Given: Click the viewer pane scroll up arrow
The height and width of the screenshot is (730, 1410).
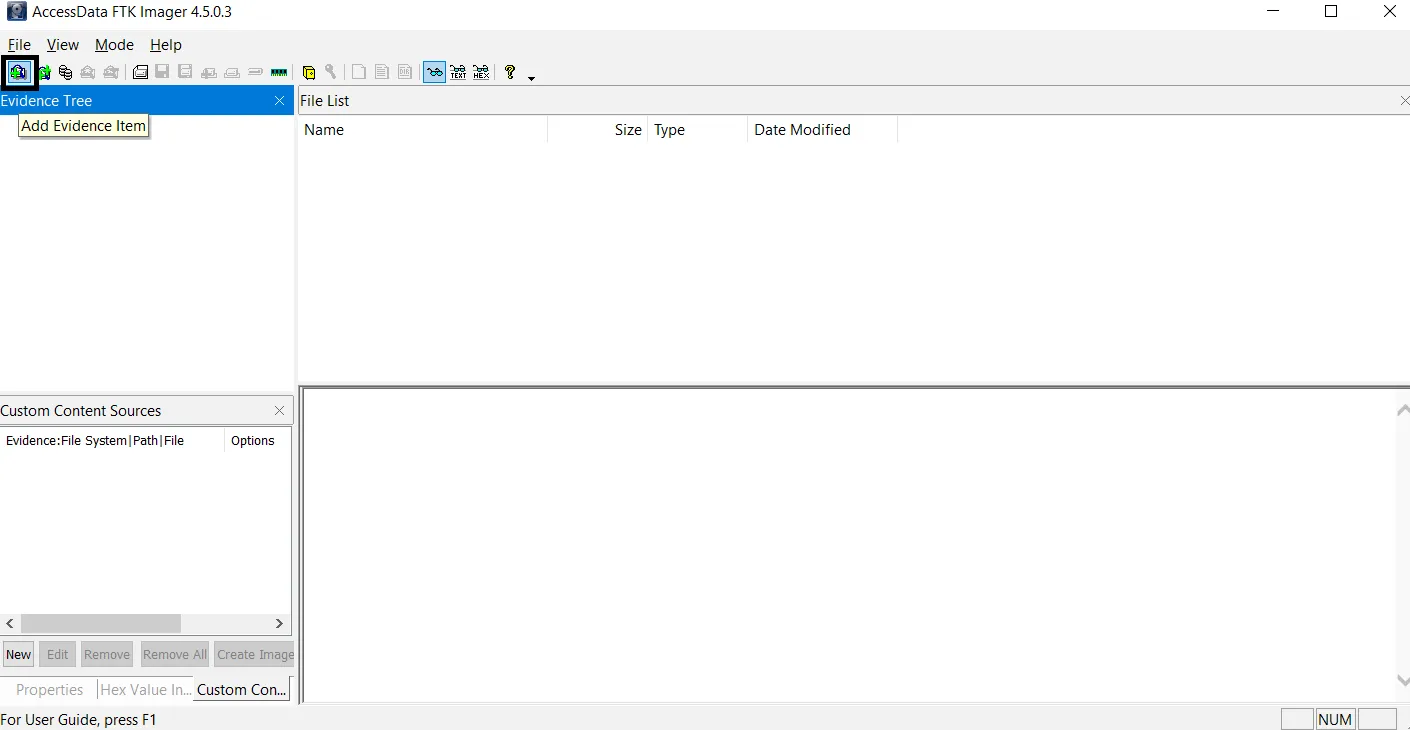Looking at the screenshot, I should point(1403,409).
